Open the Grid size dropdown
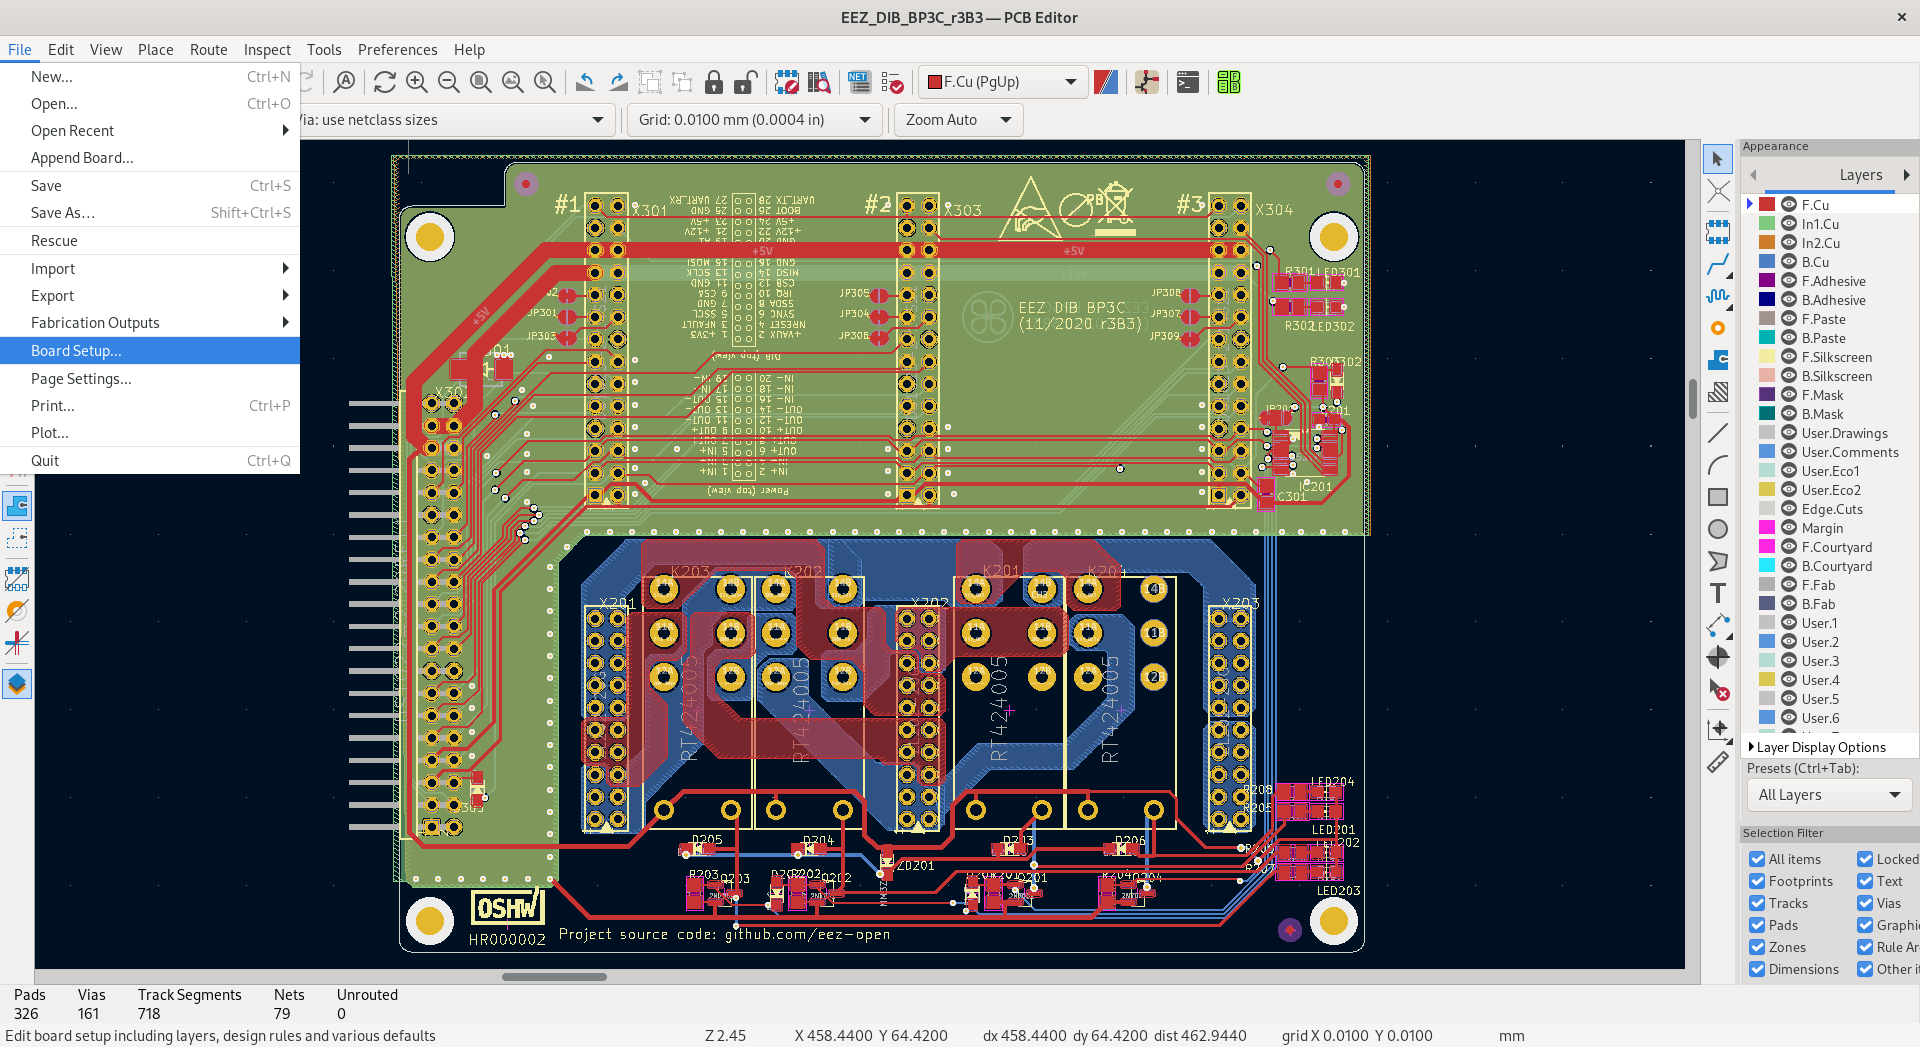1920x1047 pixels. click(x=755, y=120)
